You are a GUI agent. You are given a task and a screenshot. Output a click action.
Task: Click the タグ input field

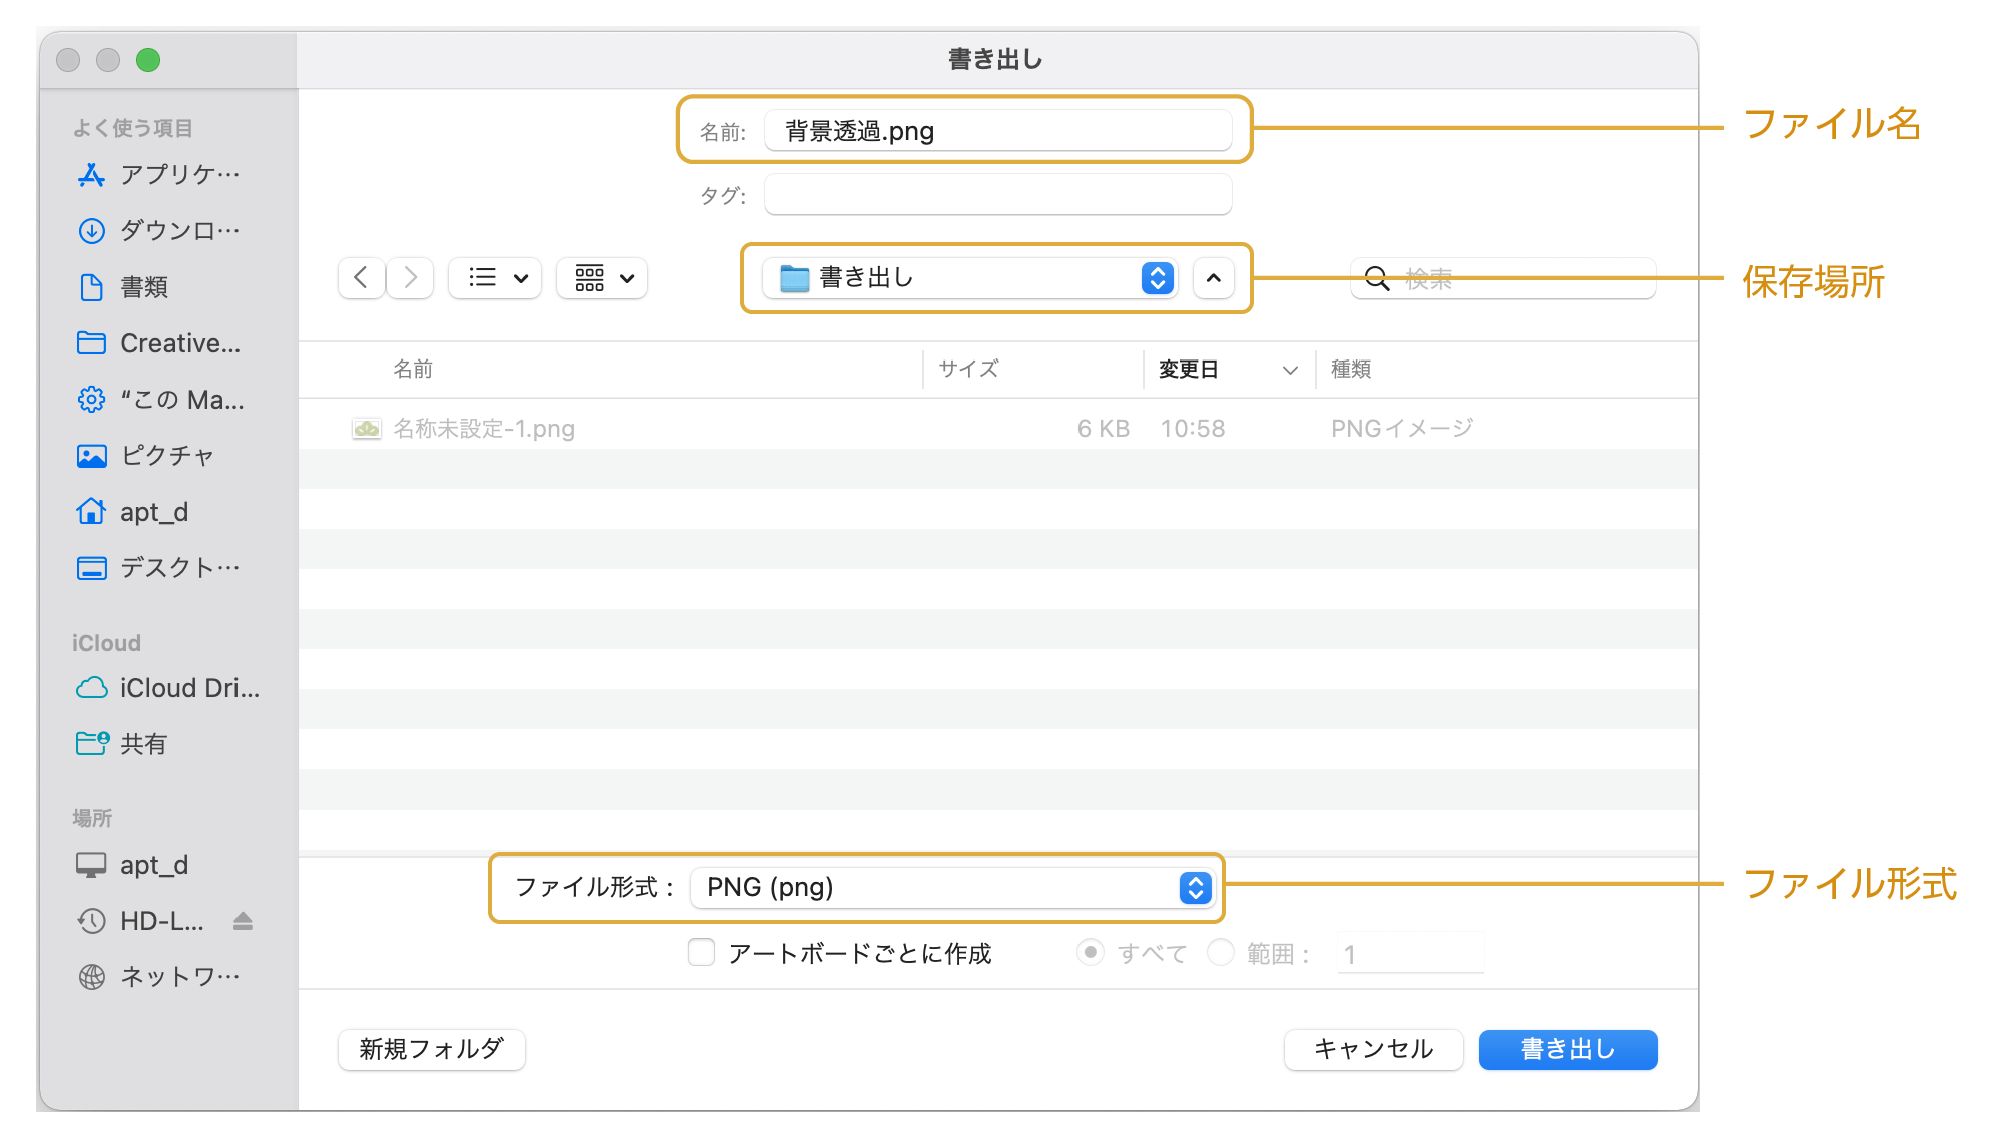coord(998,195)
